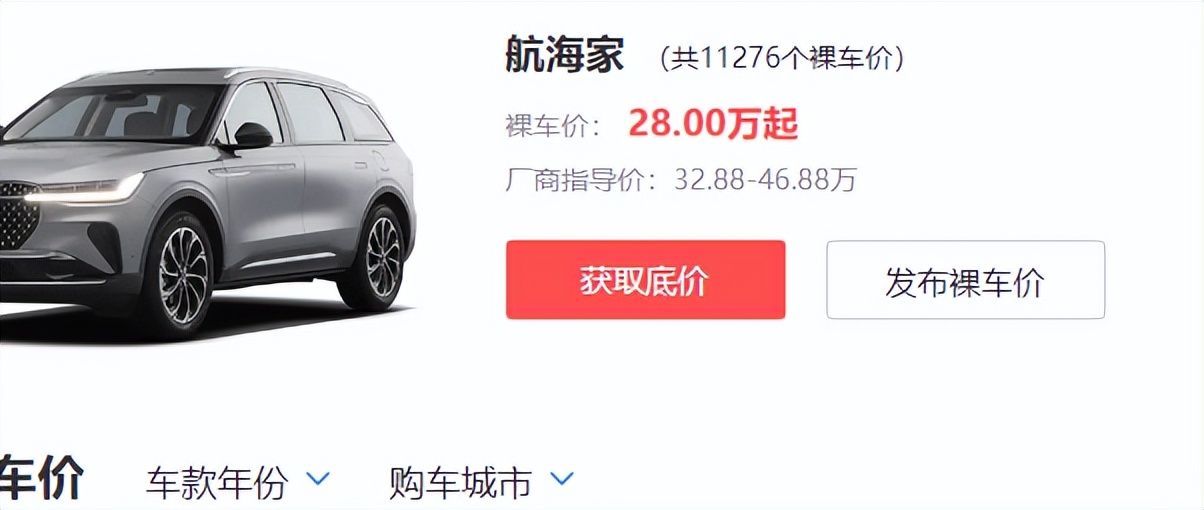The height and width of the screenshot is (510, 1204).
Task: Click the blue chevron beside 车款年份
Action: click(x=317, y=480)
